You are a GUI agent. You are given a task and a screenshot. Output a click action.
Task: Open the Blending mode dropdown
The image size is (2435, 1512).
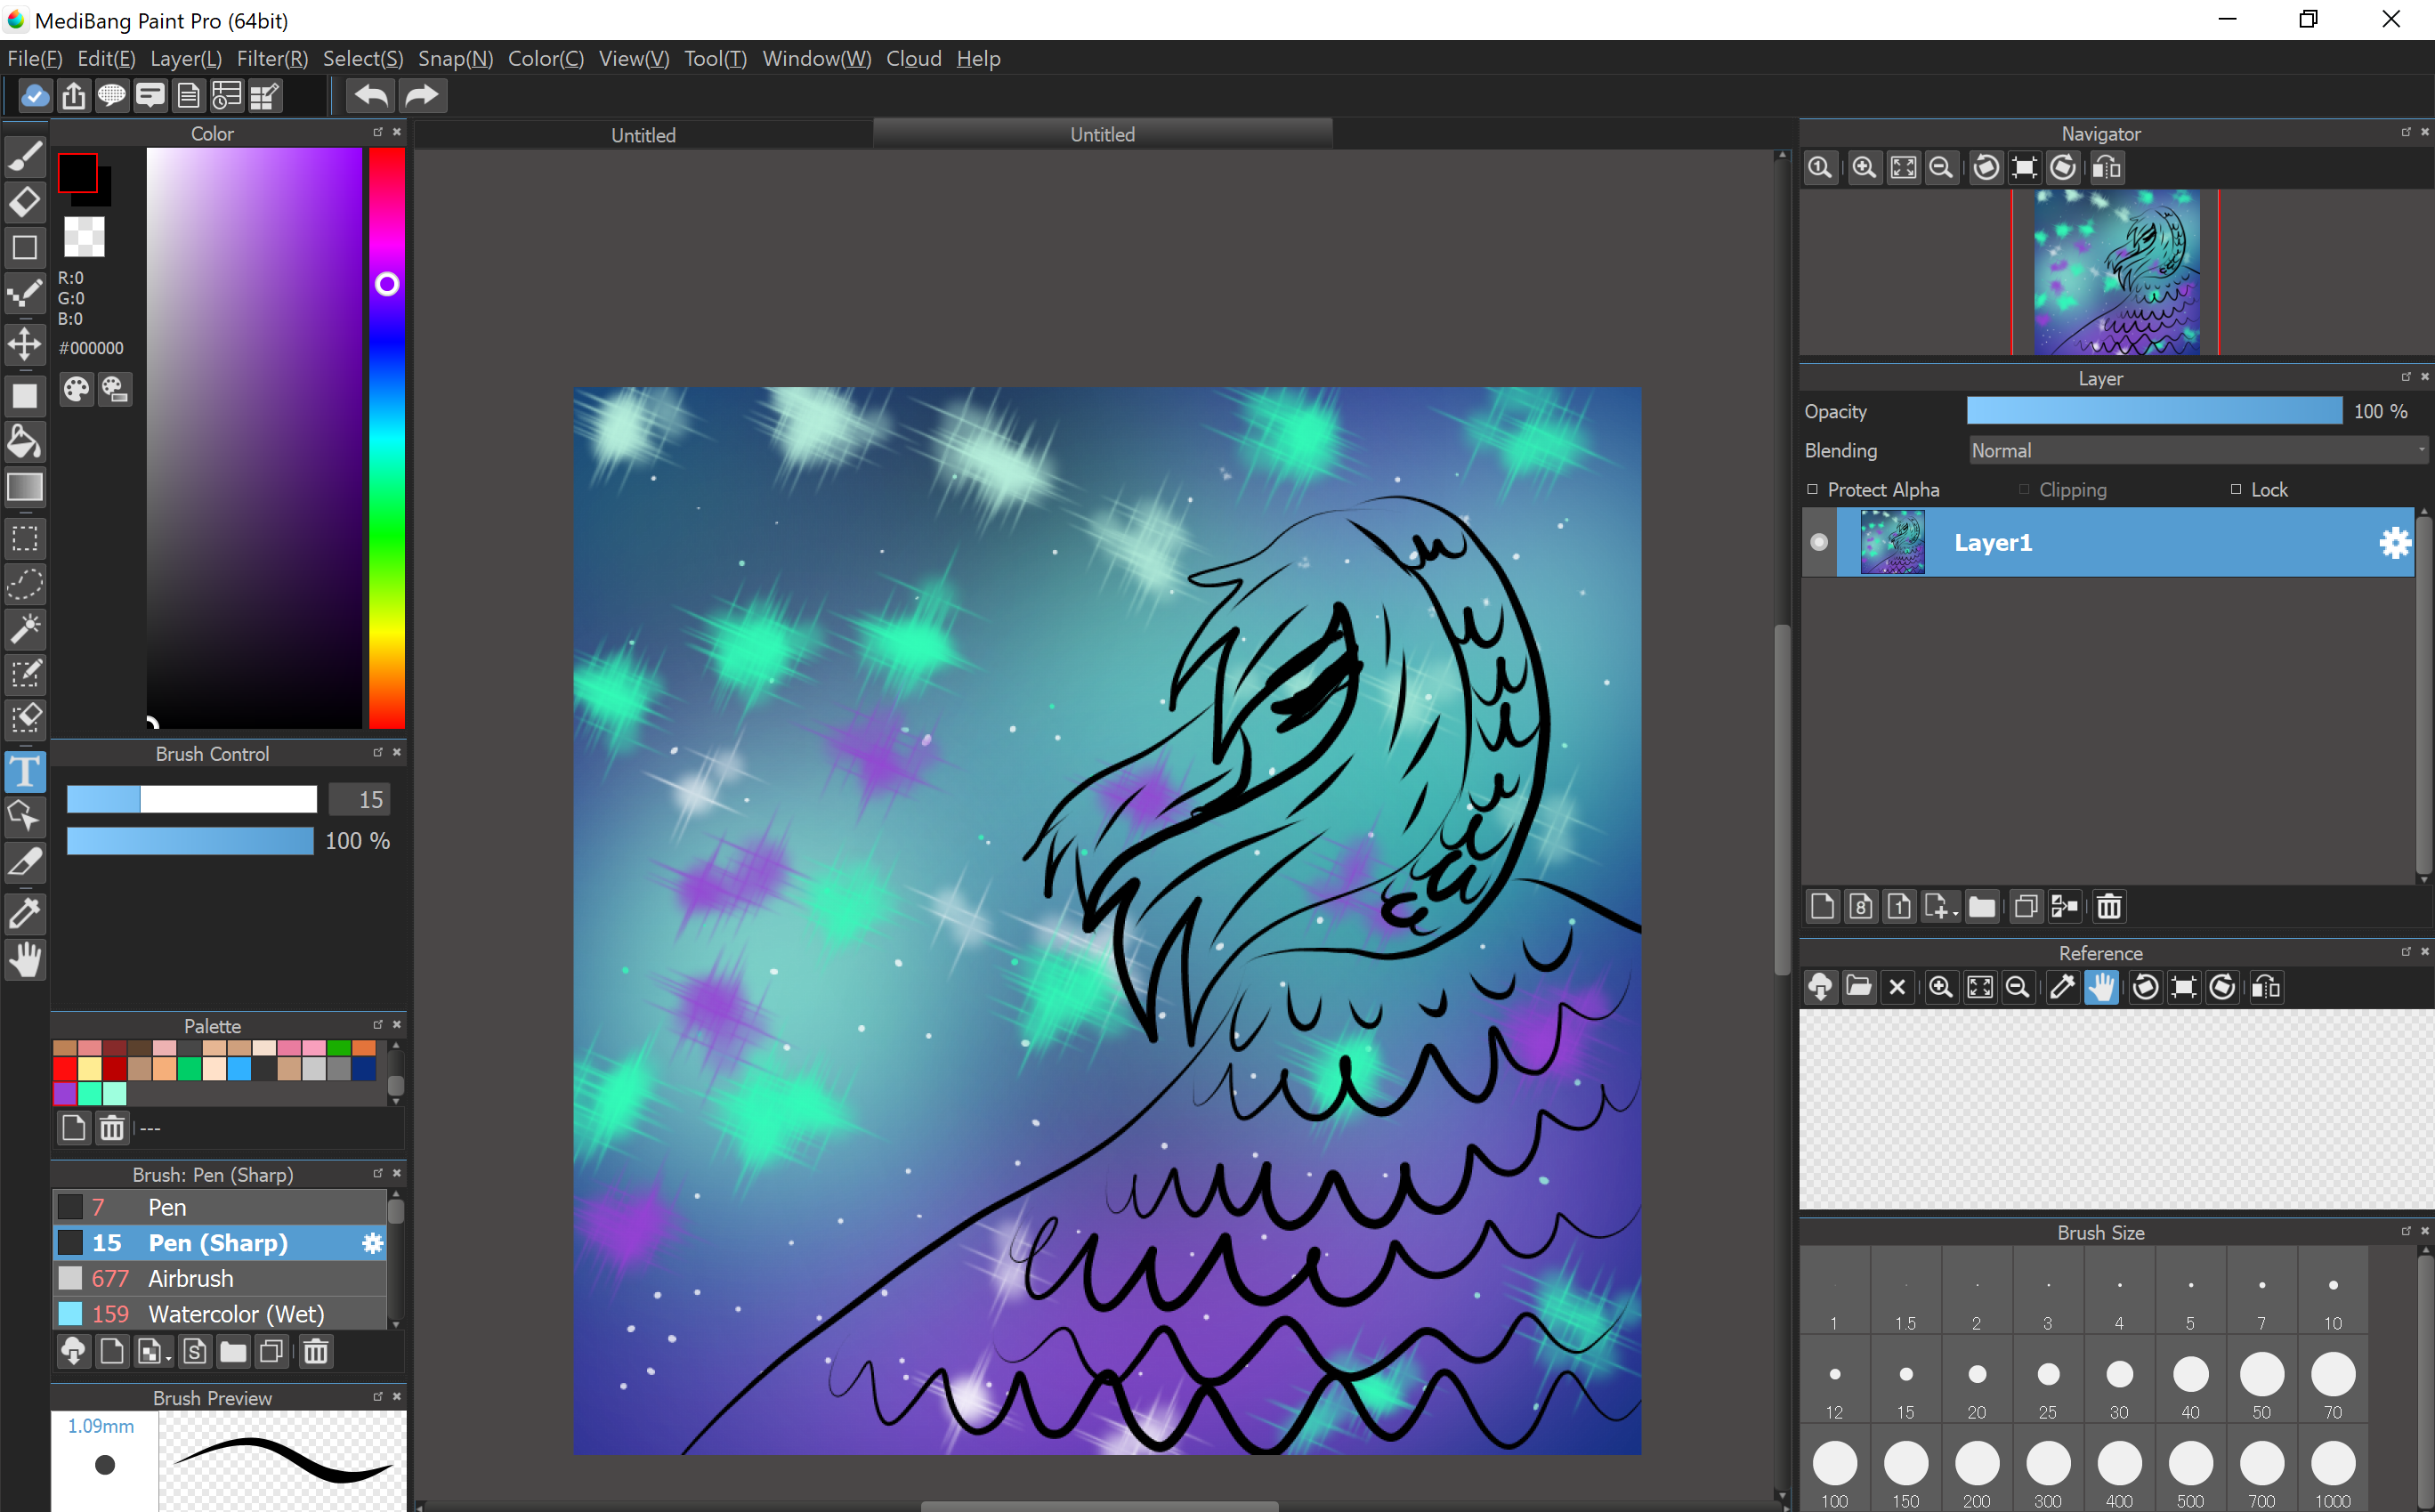pos(2196,450)
